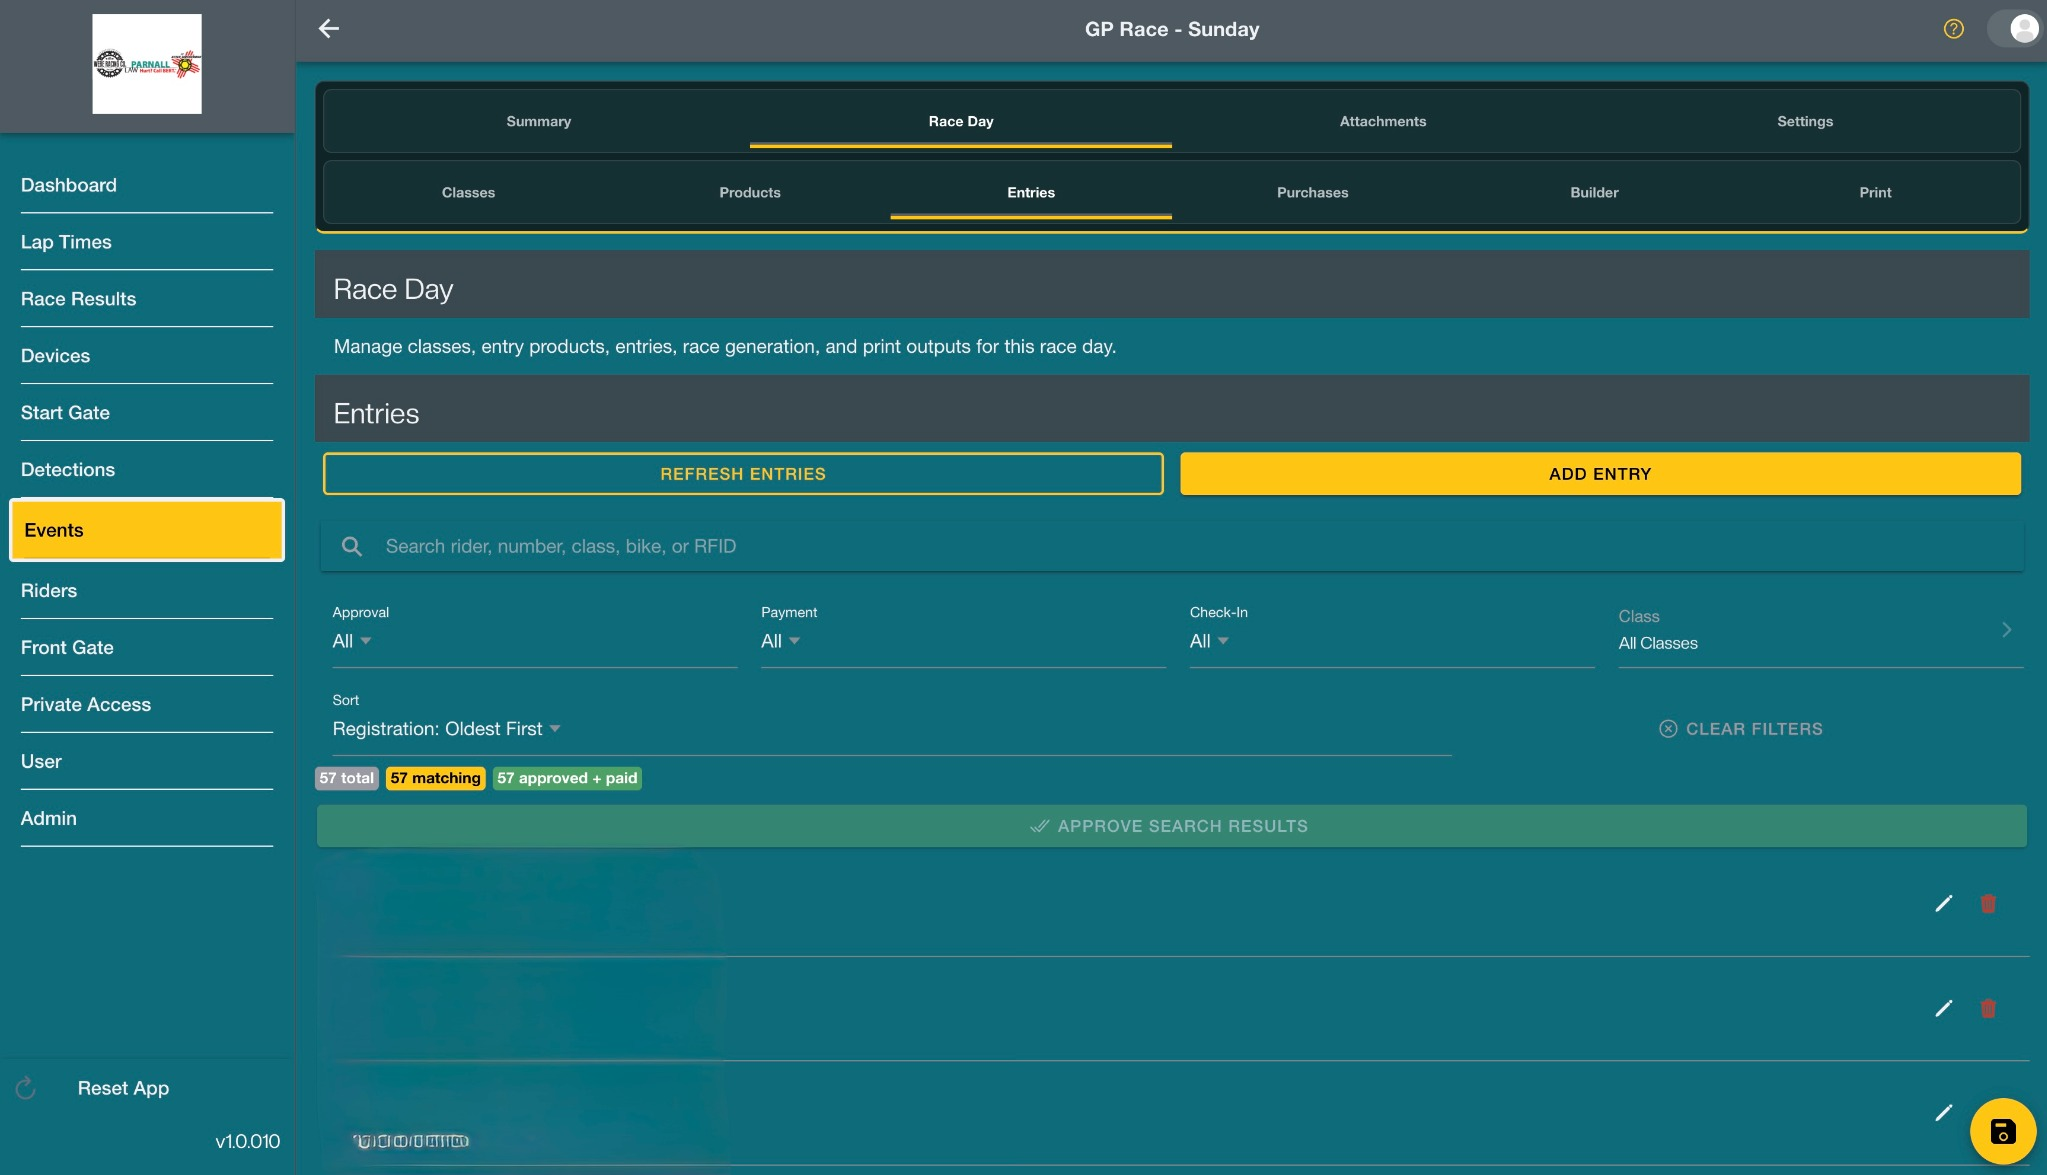Viewport: 2047px width, 1175px height.
Task: Open Race Results in the sidebar
Action: 147,299
